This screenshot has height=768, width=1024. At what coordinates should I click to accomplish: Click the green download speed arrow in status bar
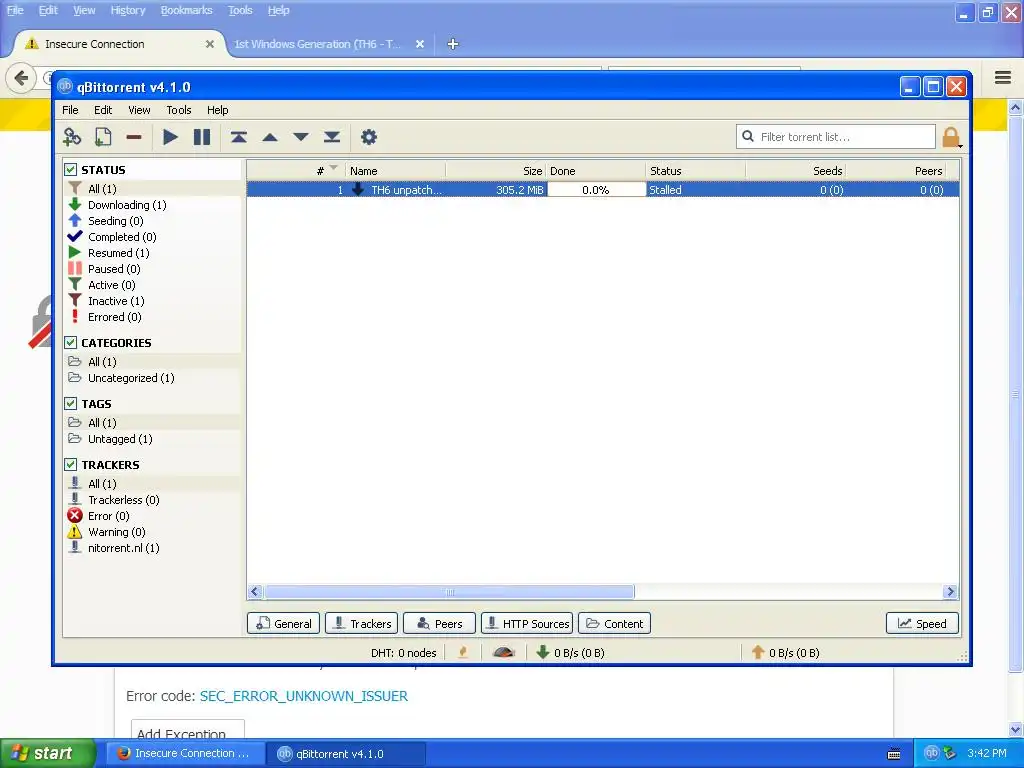pyautogui.click(x=543, y=652)
